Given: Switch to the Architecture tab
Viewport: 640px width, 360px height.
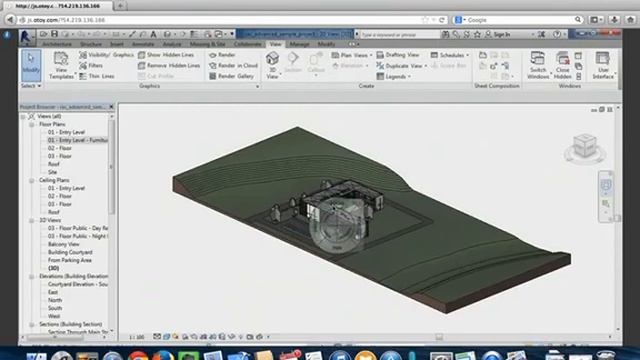Looking at the screenshot, I should pos(57,44).
